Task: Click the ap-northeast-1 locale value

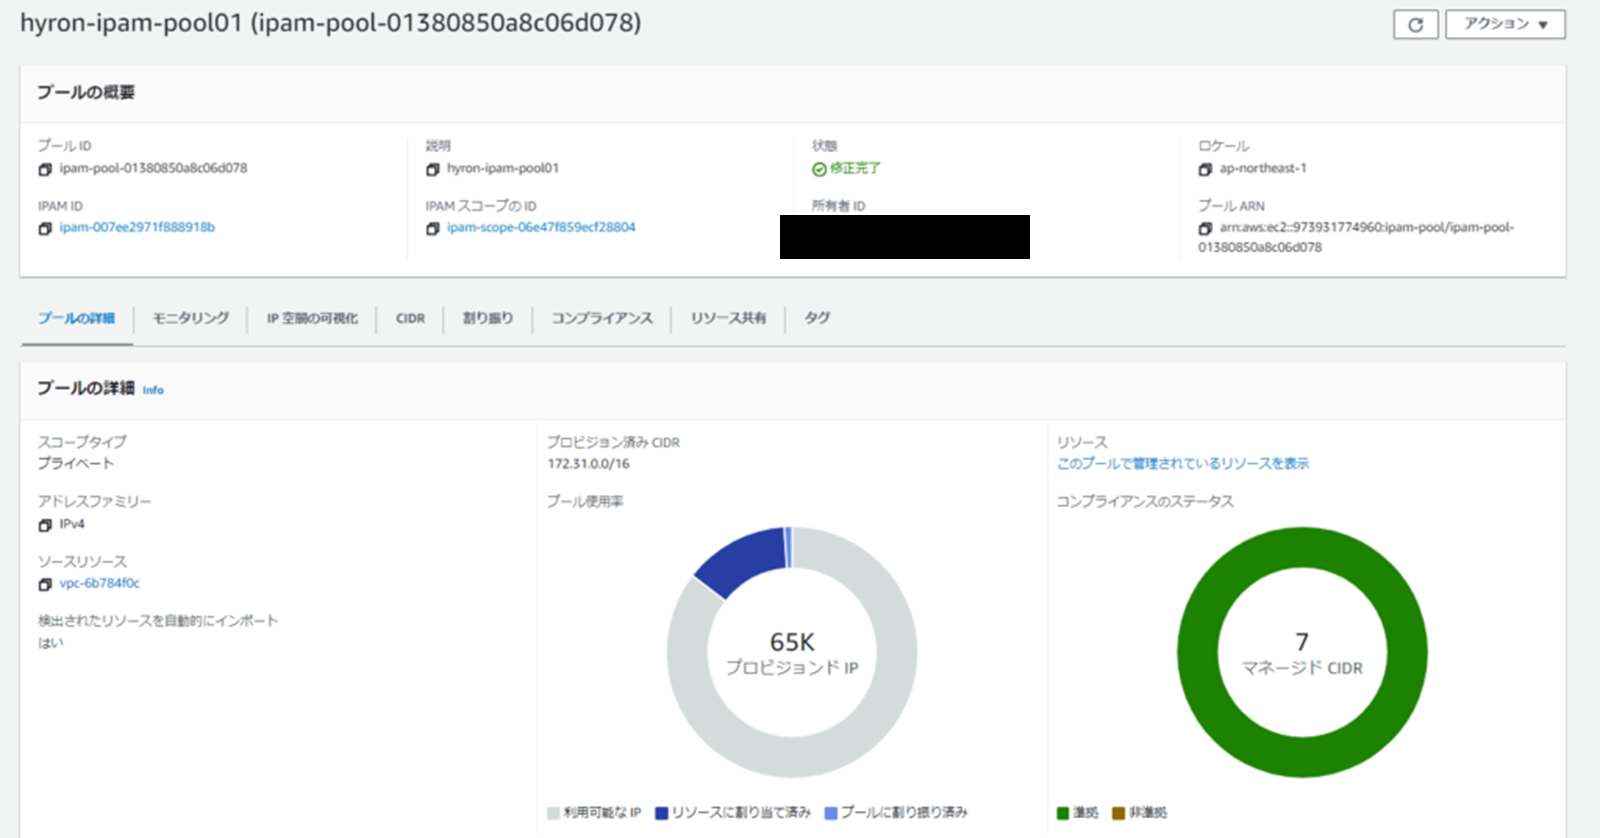Action: (1263, 168)
